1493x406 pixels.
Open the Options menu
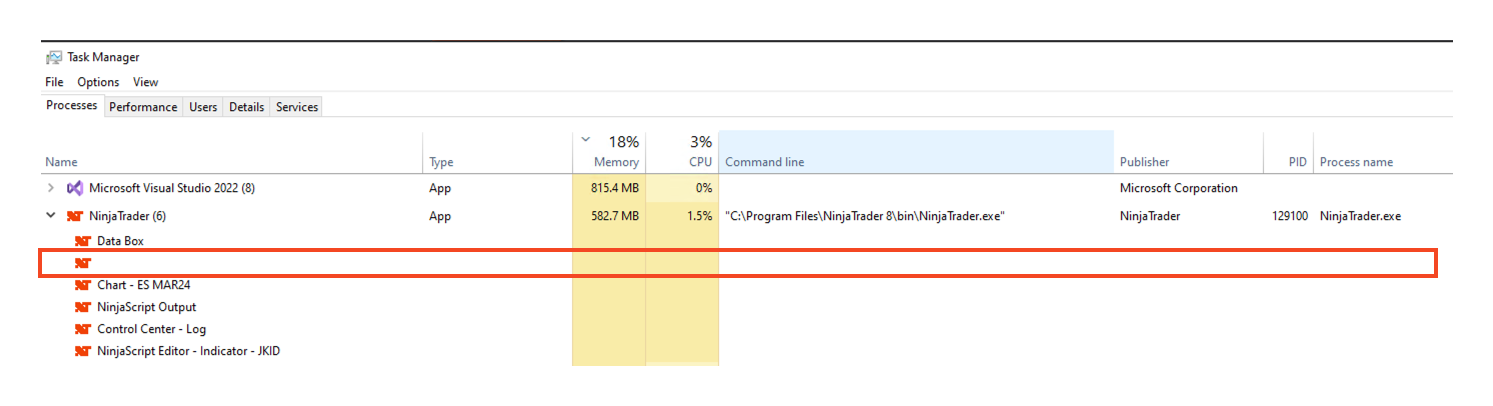(x=98, y=82)
